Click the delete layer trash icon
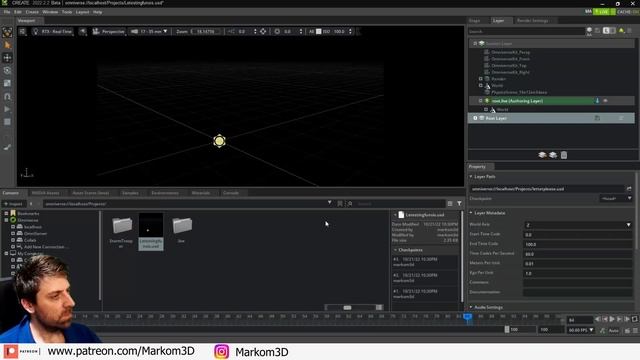This screenshot has width=640, height=360. click(564, 155)
